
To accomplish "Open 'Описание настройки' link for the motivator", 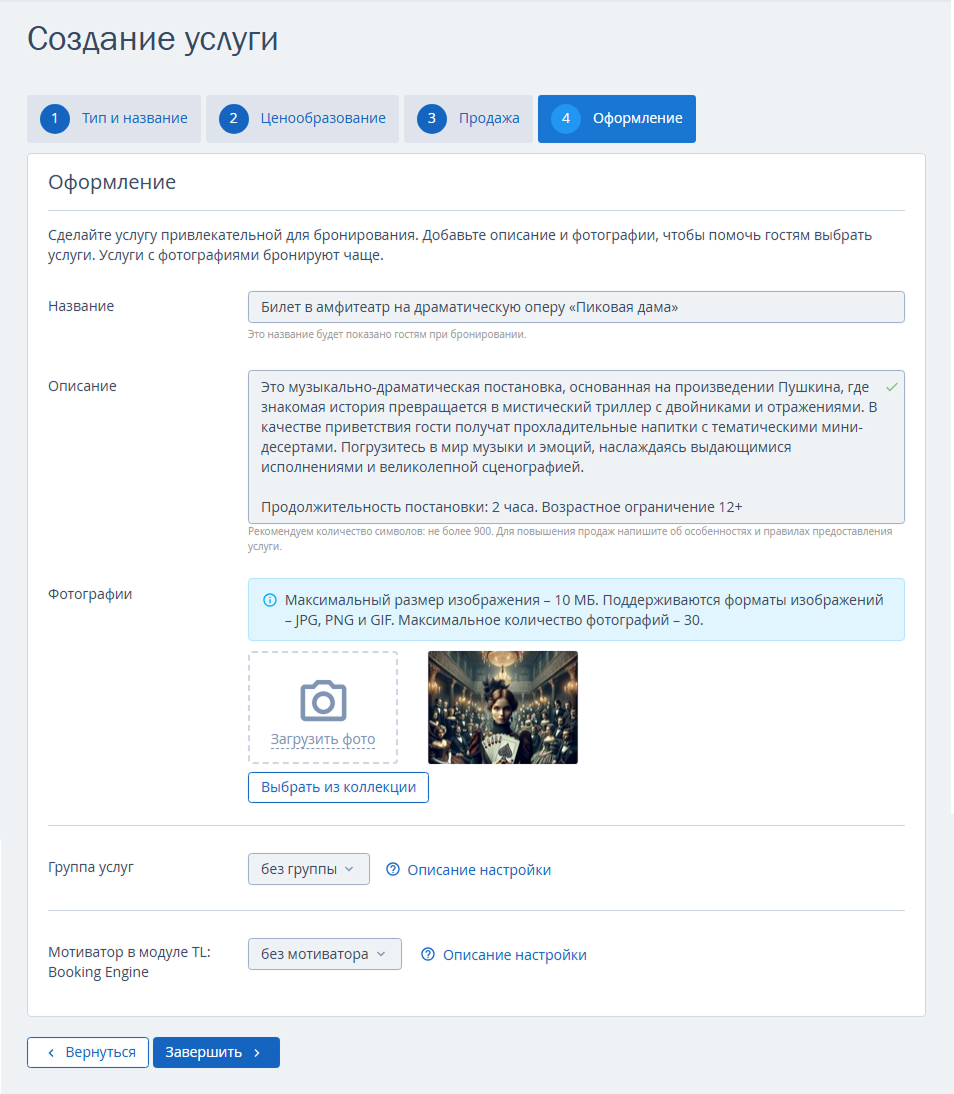I will pos(515,955).
